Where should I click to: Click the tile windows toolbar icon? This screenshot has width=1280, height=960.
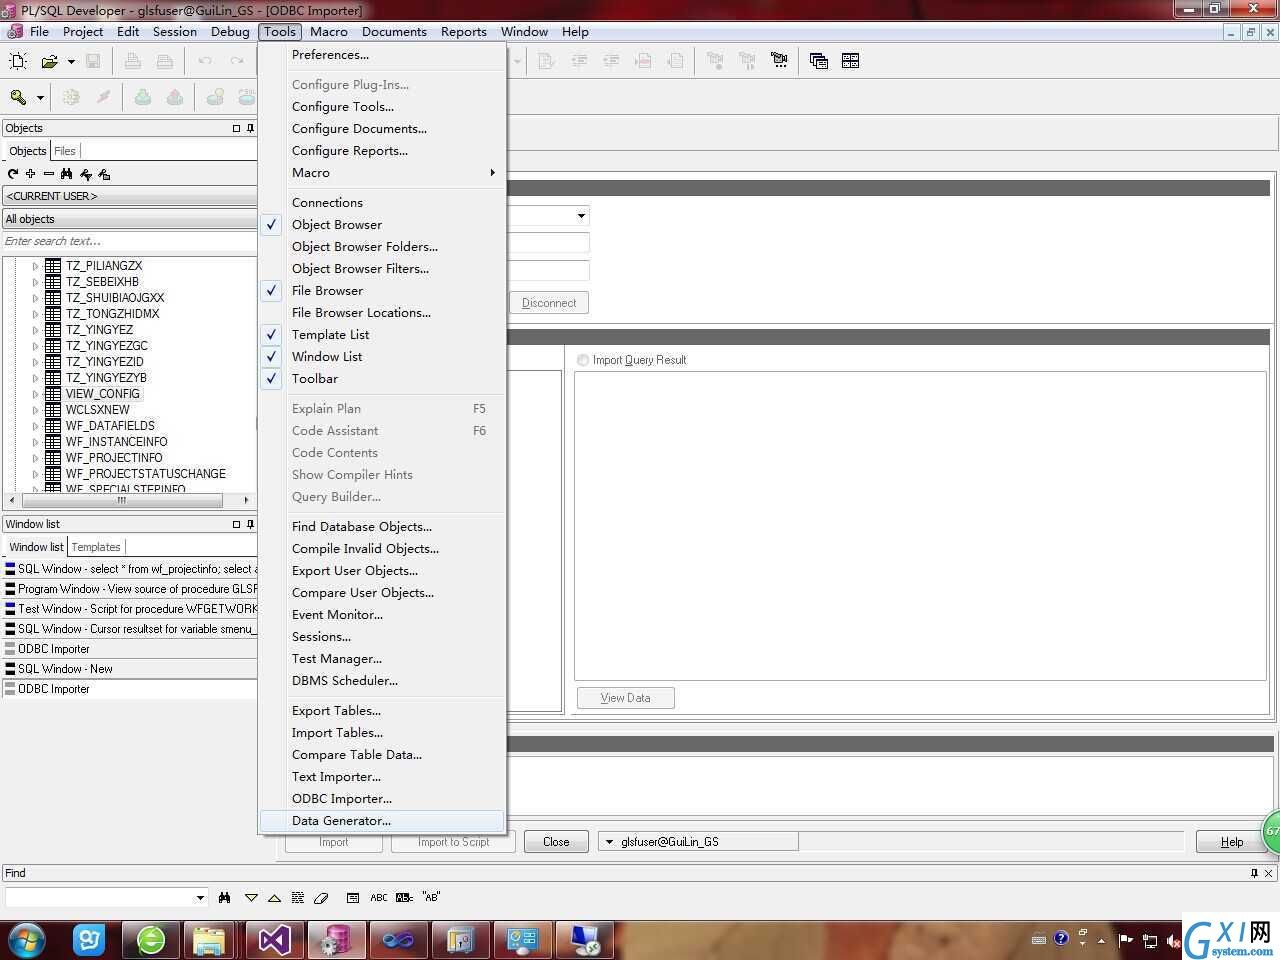[x=851, y=61]
